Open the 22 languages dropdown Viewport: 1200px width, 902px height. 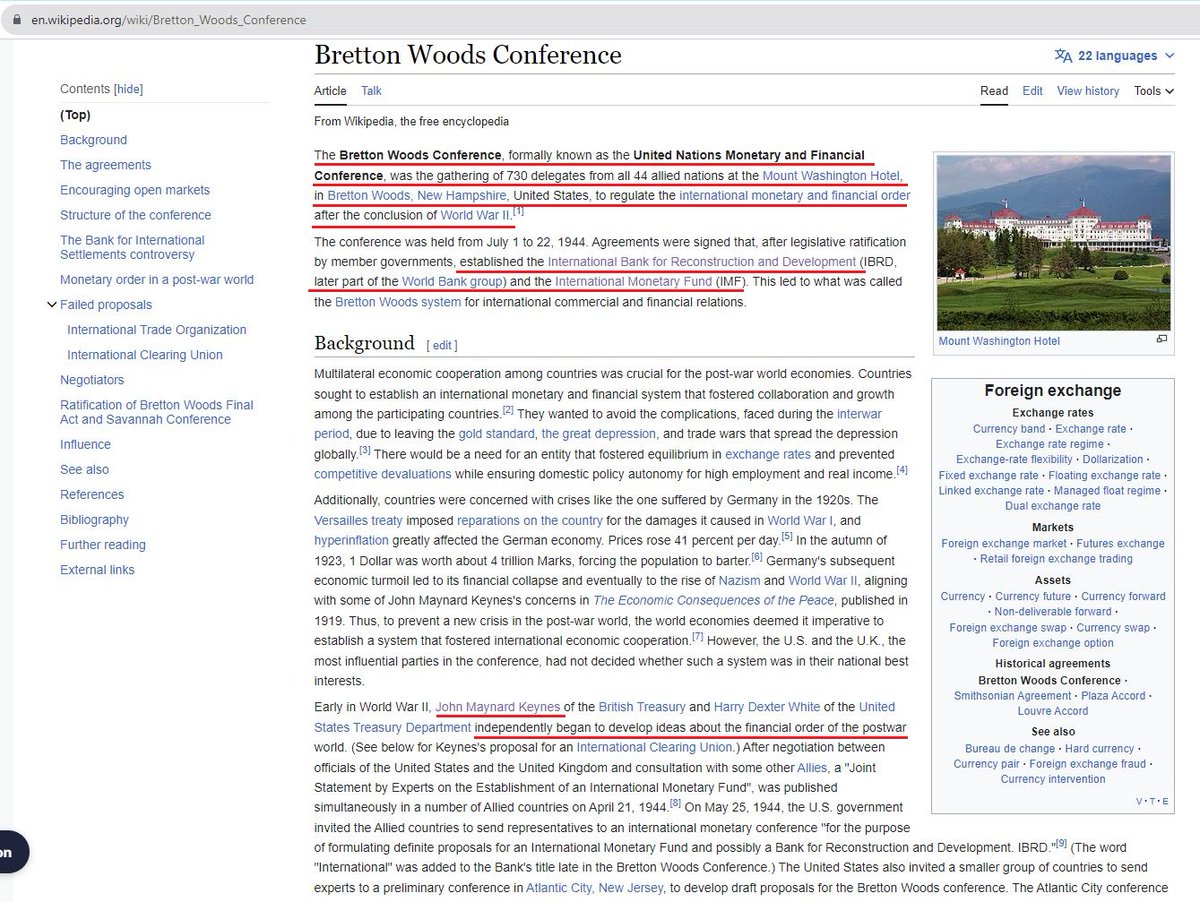point(1115,56)
